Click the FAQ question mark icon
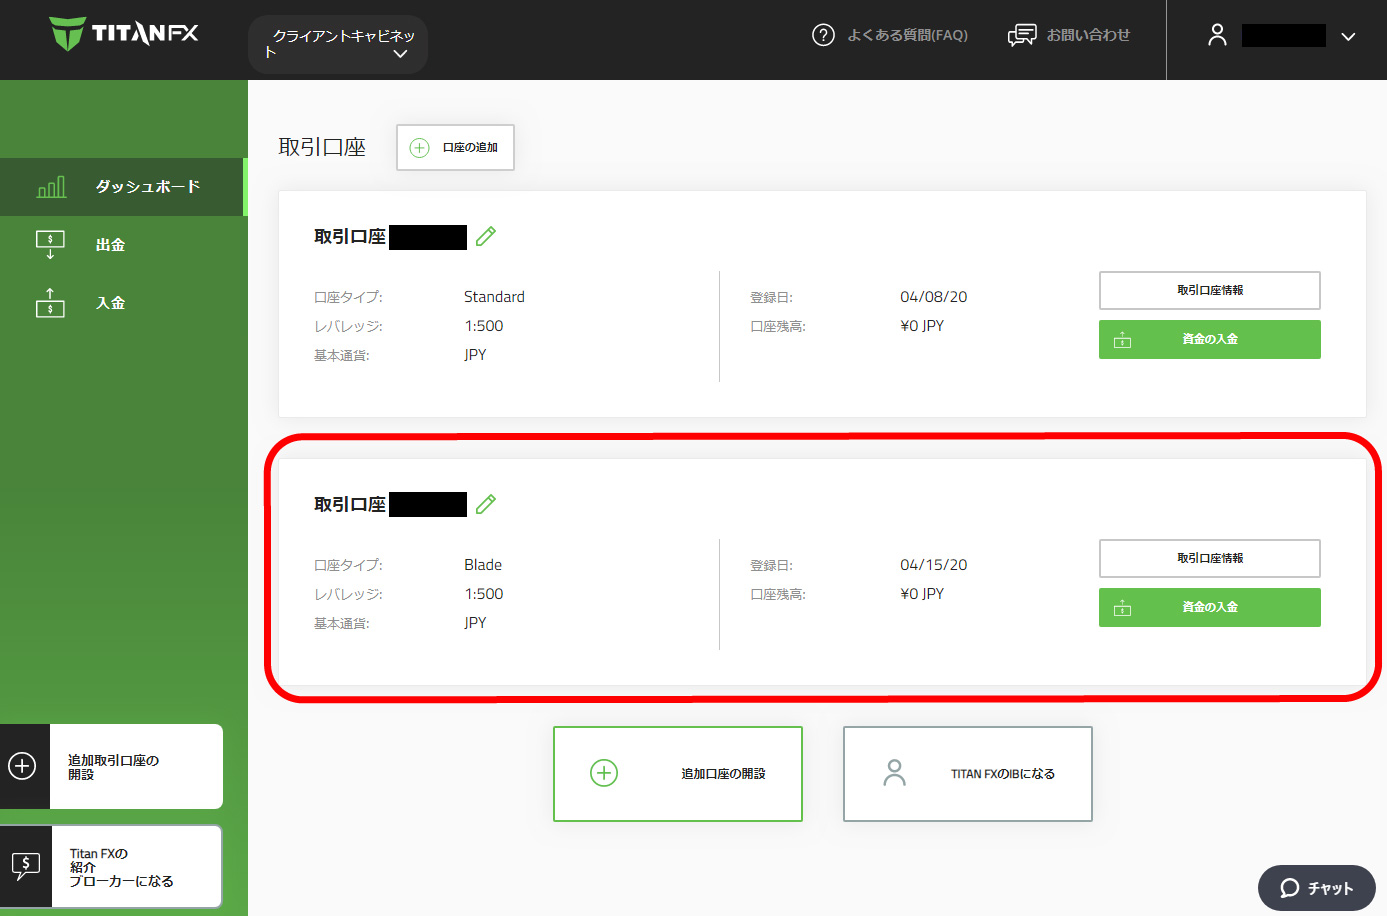Image resolution: width=1387 pixels, height=916 pixels. 823,35
